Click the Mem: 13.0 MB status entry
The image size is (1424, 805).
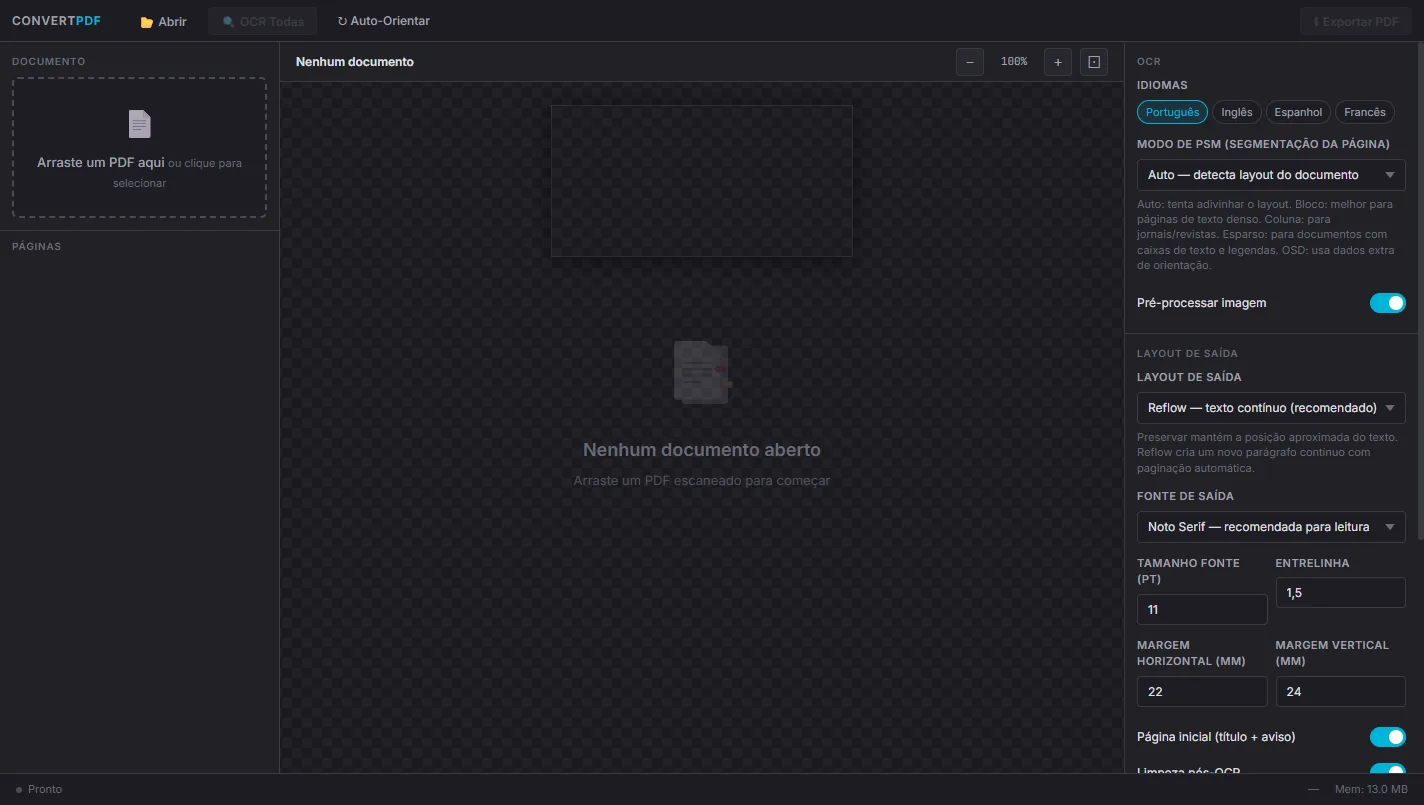click(x=1371, y=789)
